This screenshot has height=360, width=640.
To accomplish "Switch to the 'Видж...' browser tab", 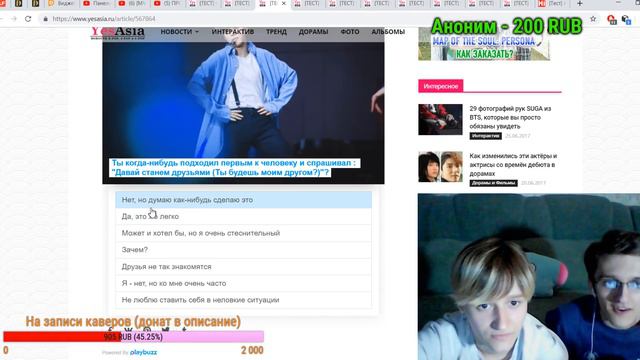I will tap(61, 4).
